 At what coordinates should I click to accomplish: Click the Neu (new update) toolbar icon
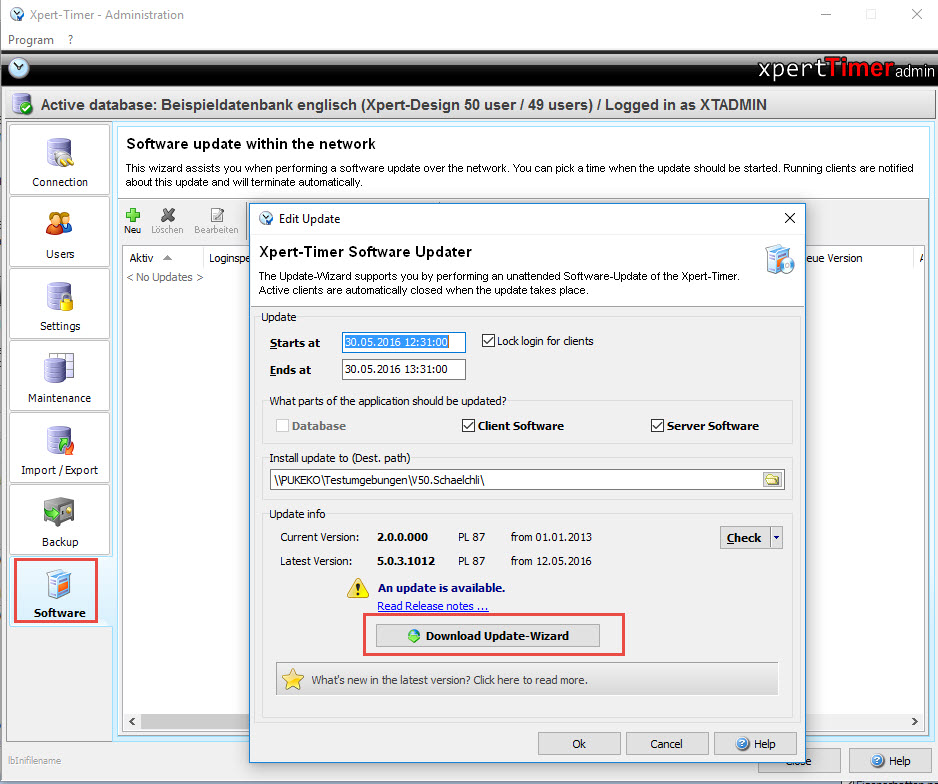[x=133, y=221]
